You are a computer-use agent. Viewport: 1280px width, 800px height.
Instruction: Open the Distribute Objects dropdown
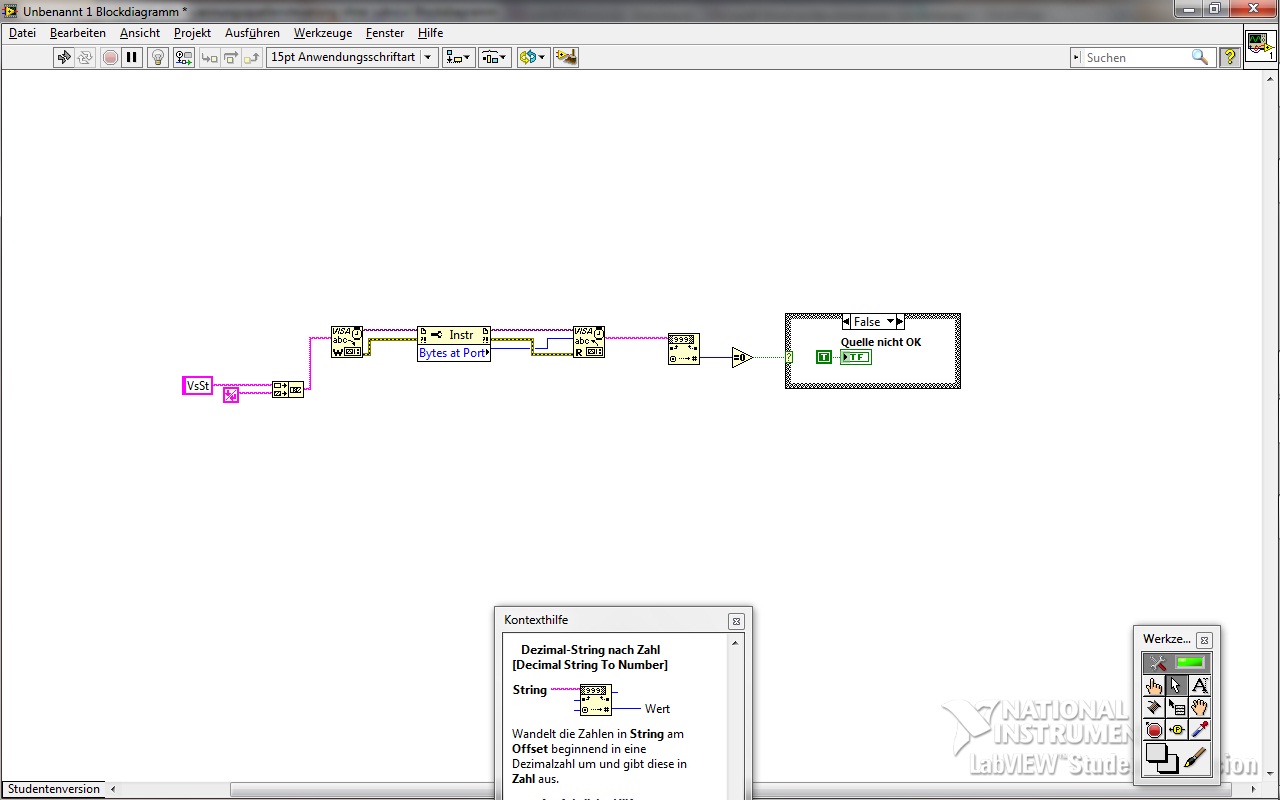495,57
